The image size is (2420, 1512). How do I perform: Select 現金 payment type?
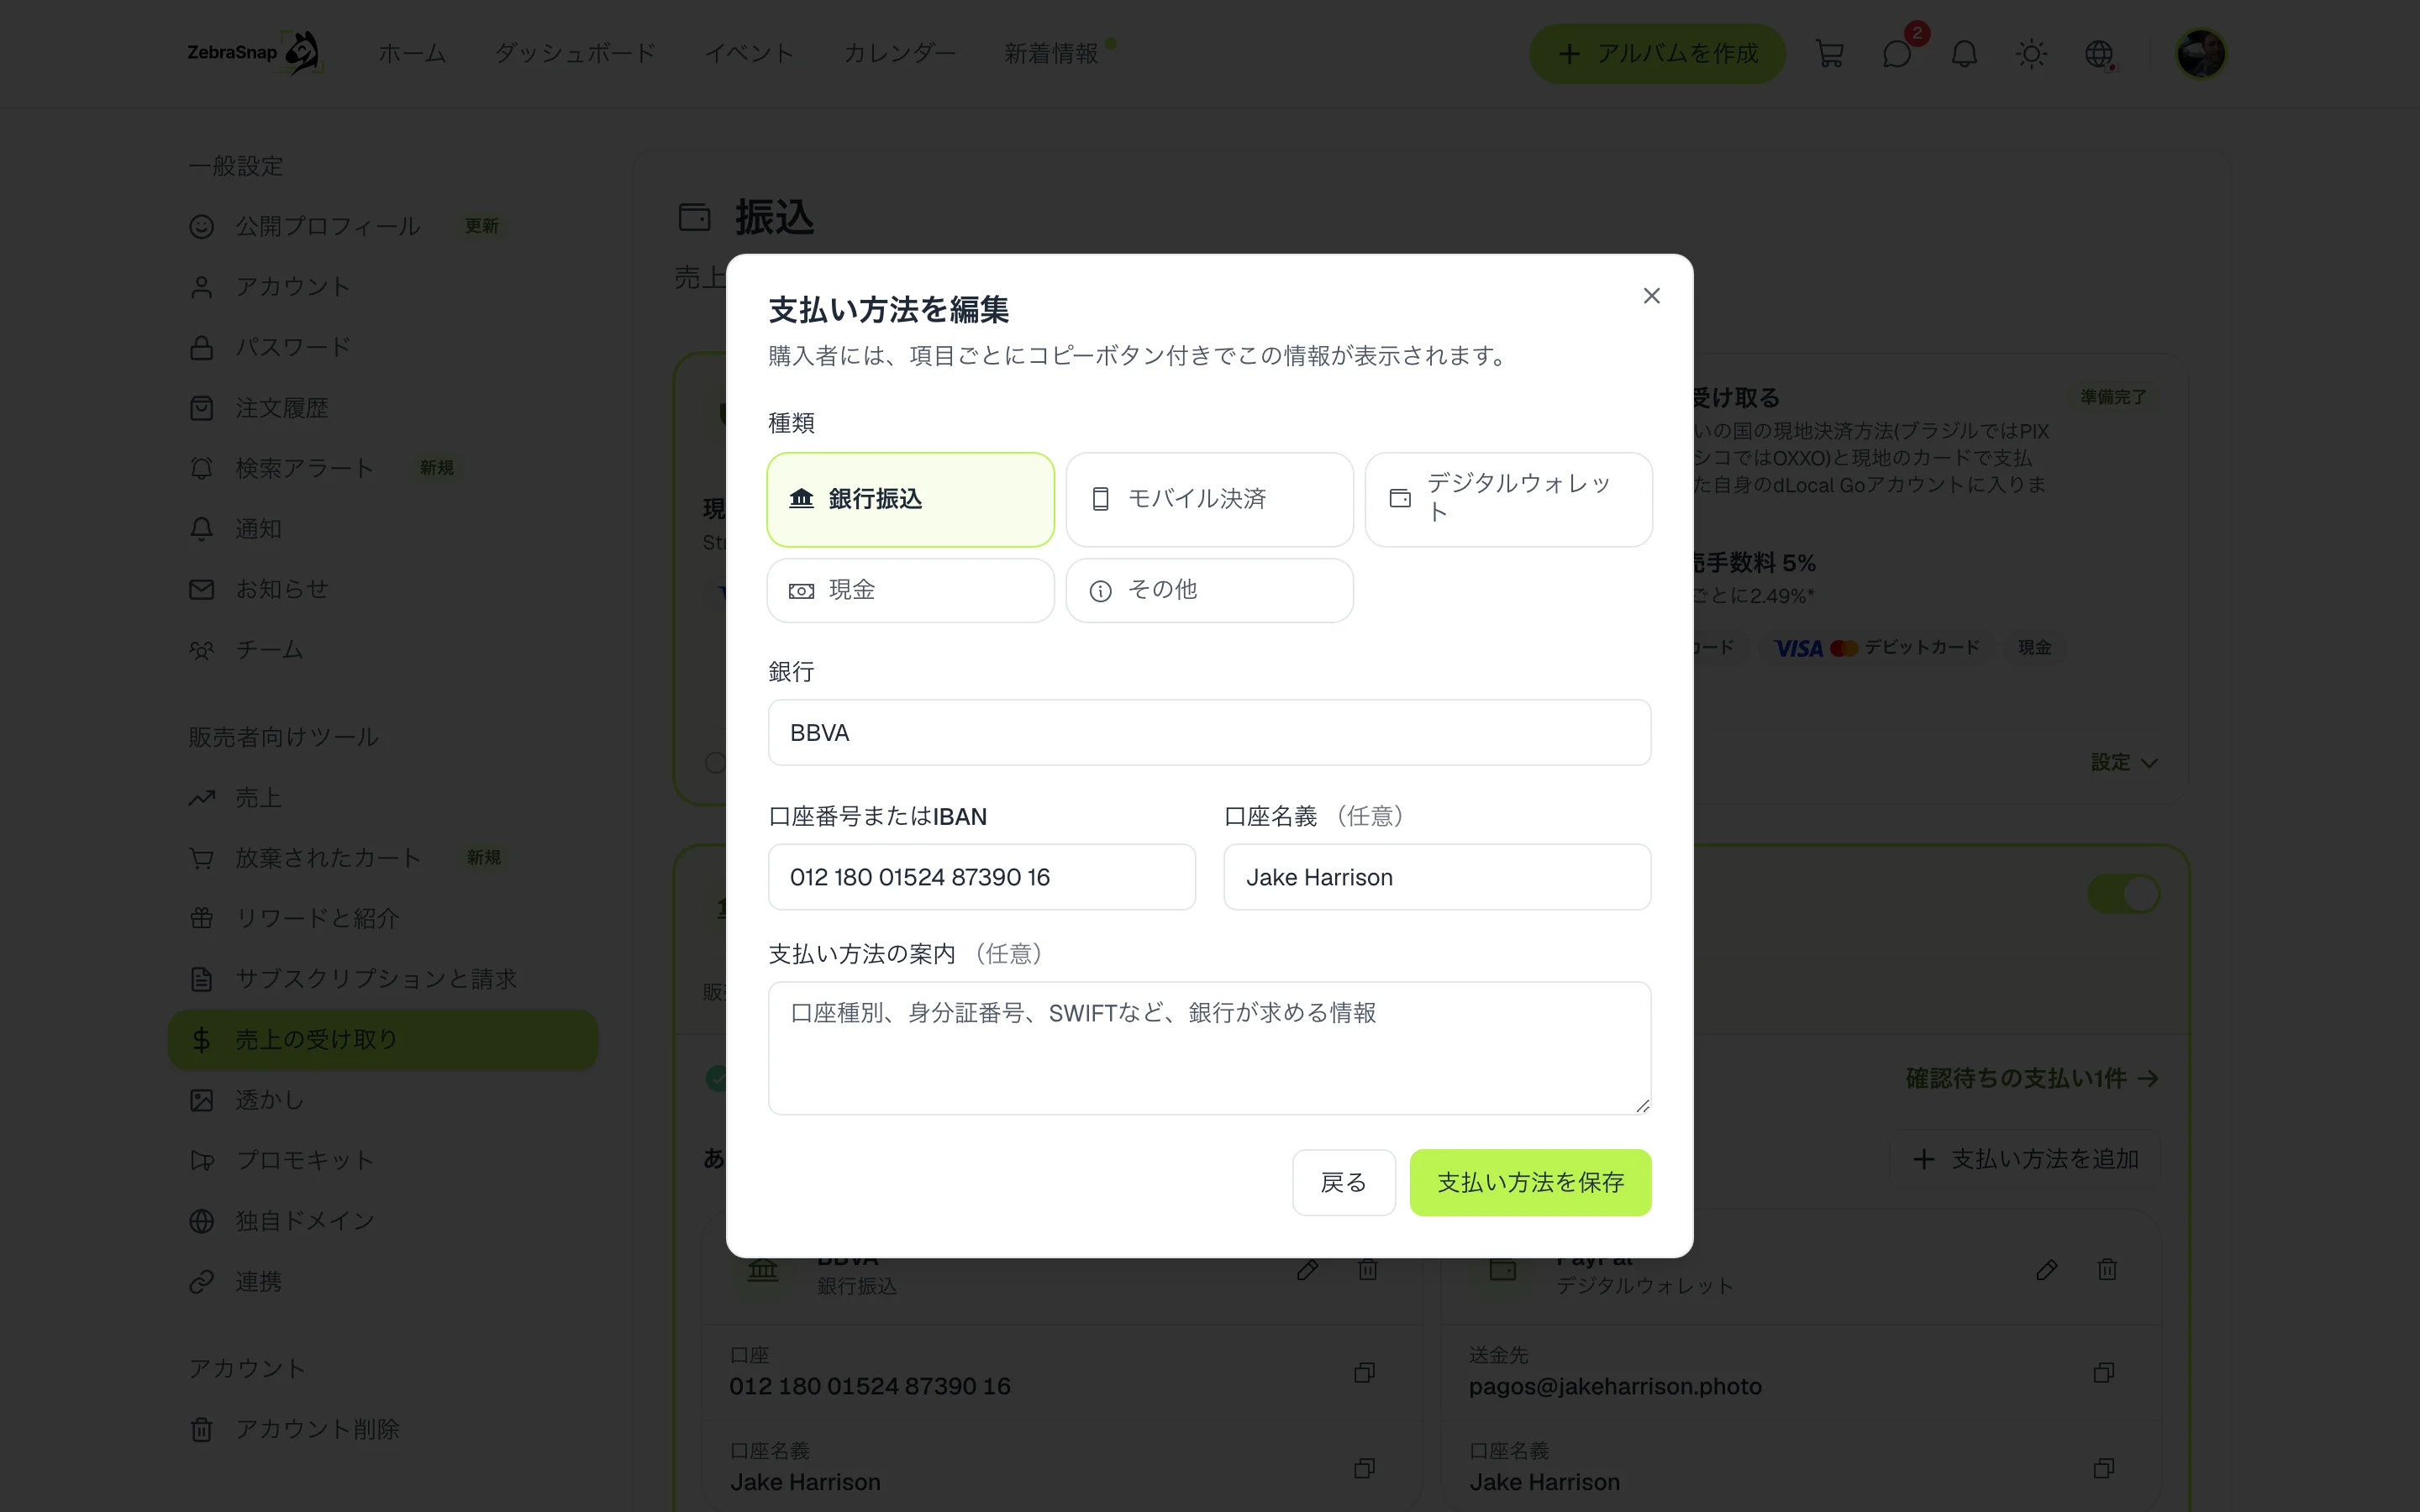(910, 590)
